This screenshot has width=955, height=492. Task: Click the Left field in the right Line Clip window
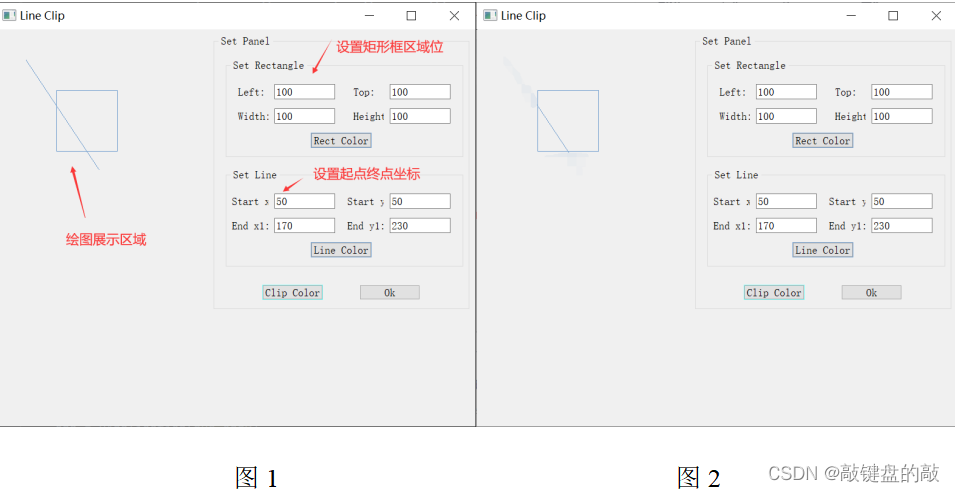click(x=786, y=92)
